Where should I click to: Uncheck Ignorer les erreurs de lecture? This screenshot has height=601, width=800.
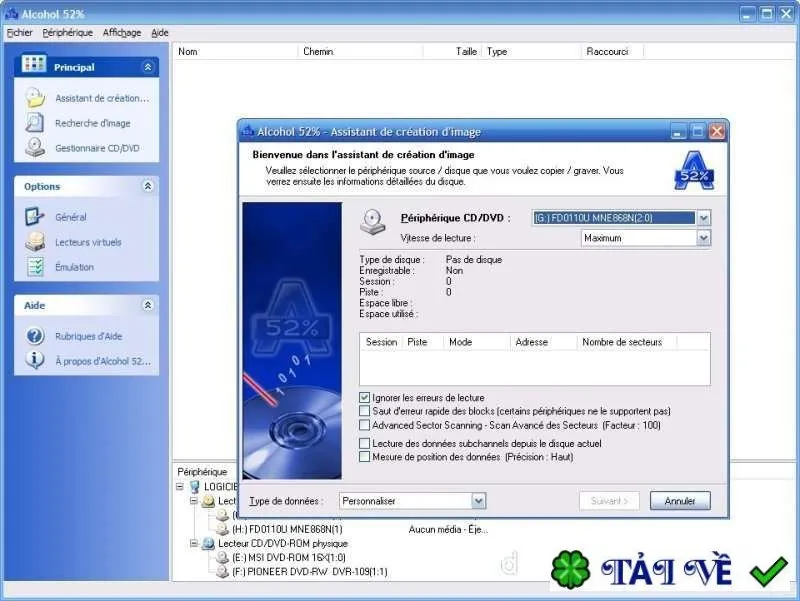364,397
